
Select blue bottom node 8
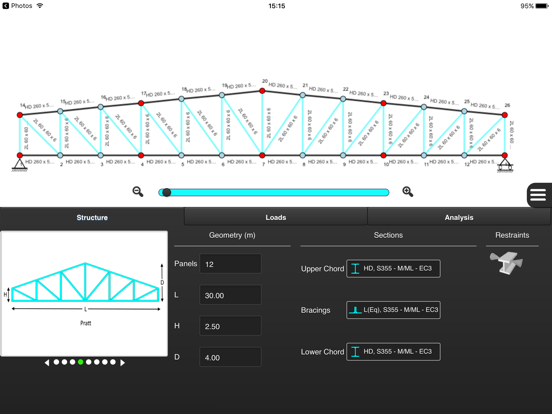(302, 155)
